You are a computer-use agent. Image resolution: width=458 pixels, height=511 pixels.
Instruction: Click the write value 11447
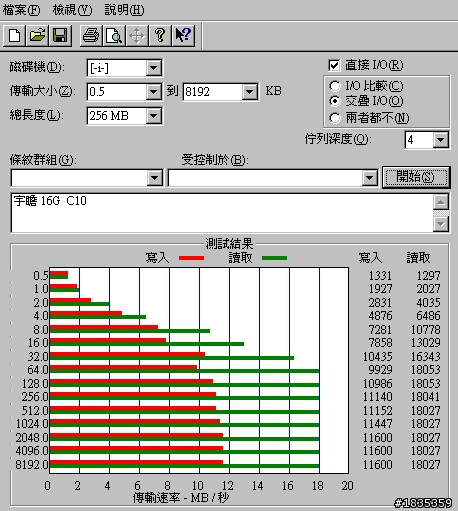377,424
